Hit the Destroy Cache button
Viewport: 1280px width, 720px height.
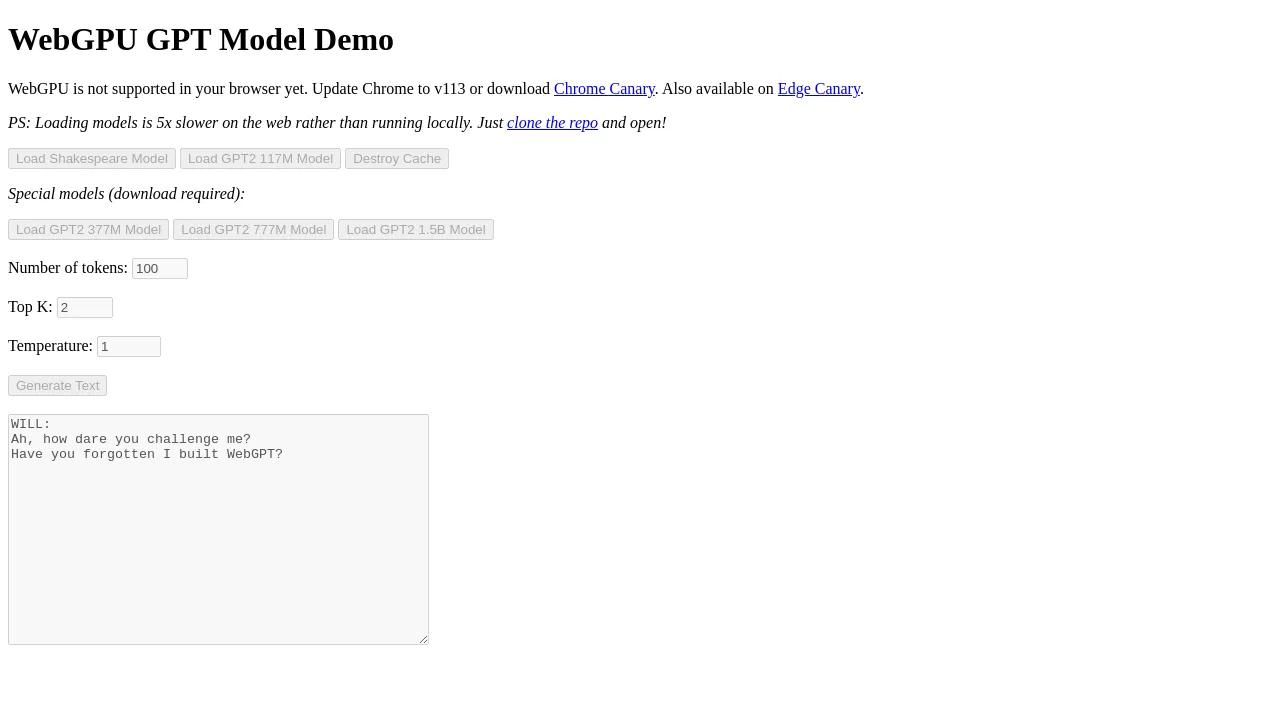click(x=396, y=159)
